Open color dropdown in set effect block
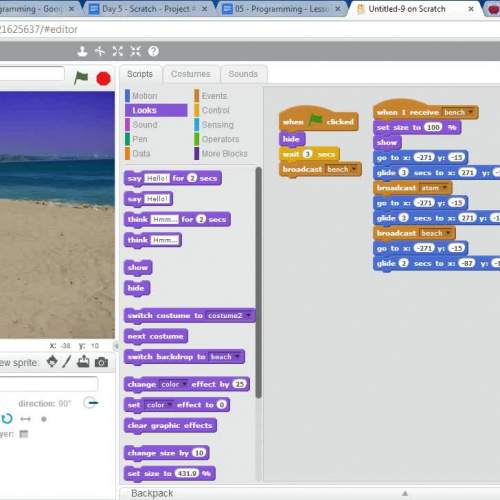The width and height of the screenshot is (500, 500). pyautogui.click(x=170, y=405)
